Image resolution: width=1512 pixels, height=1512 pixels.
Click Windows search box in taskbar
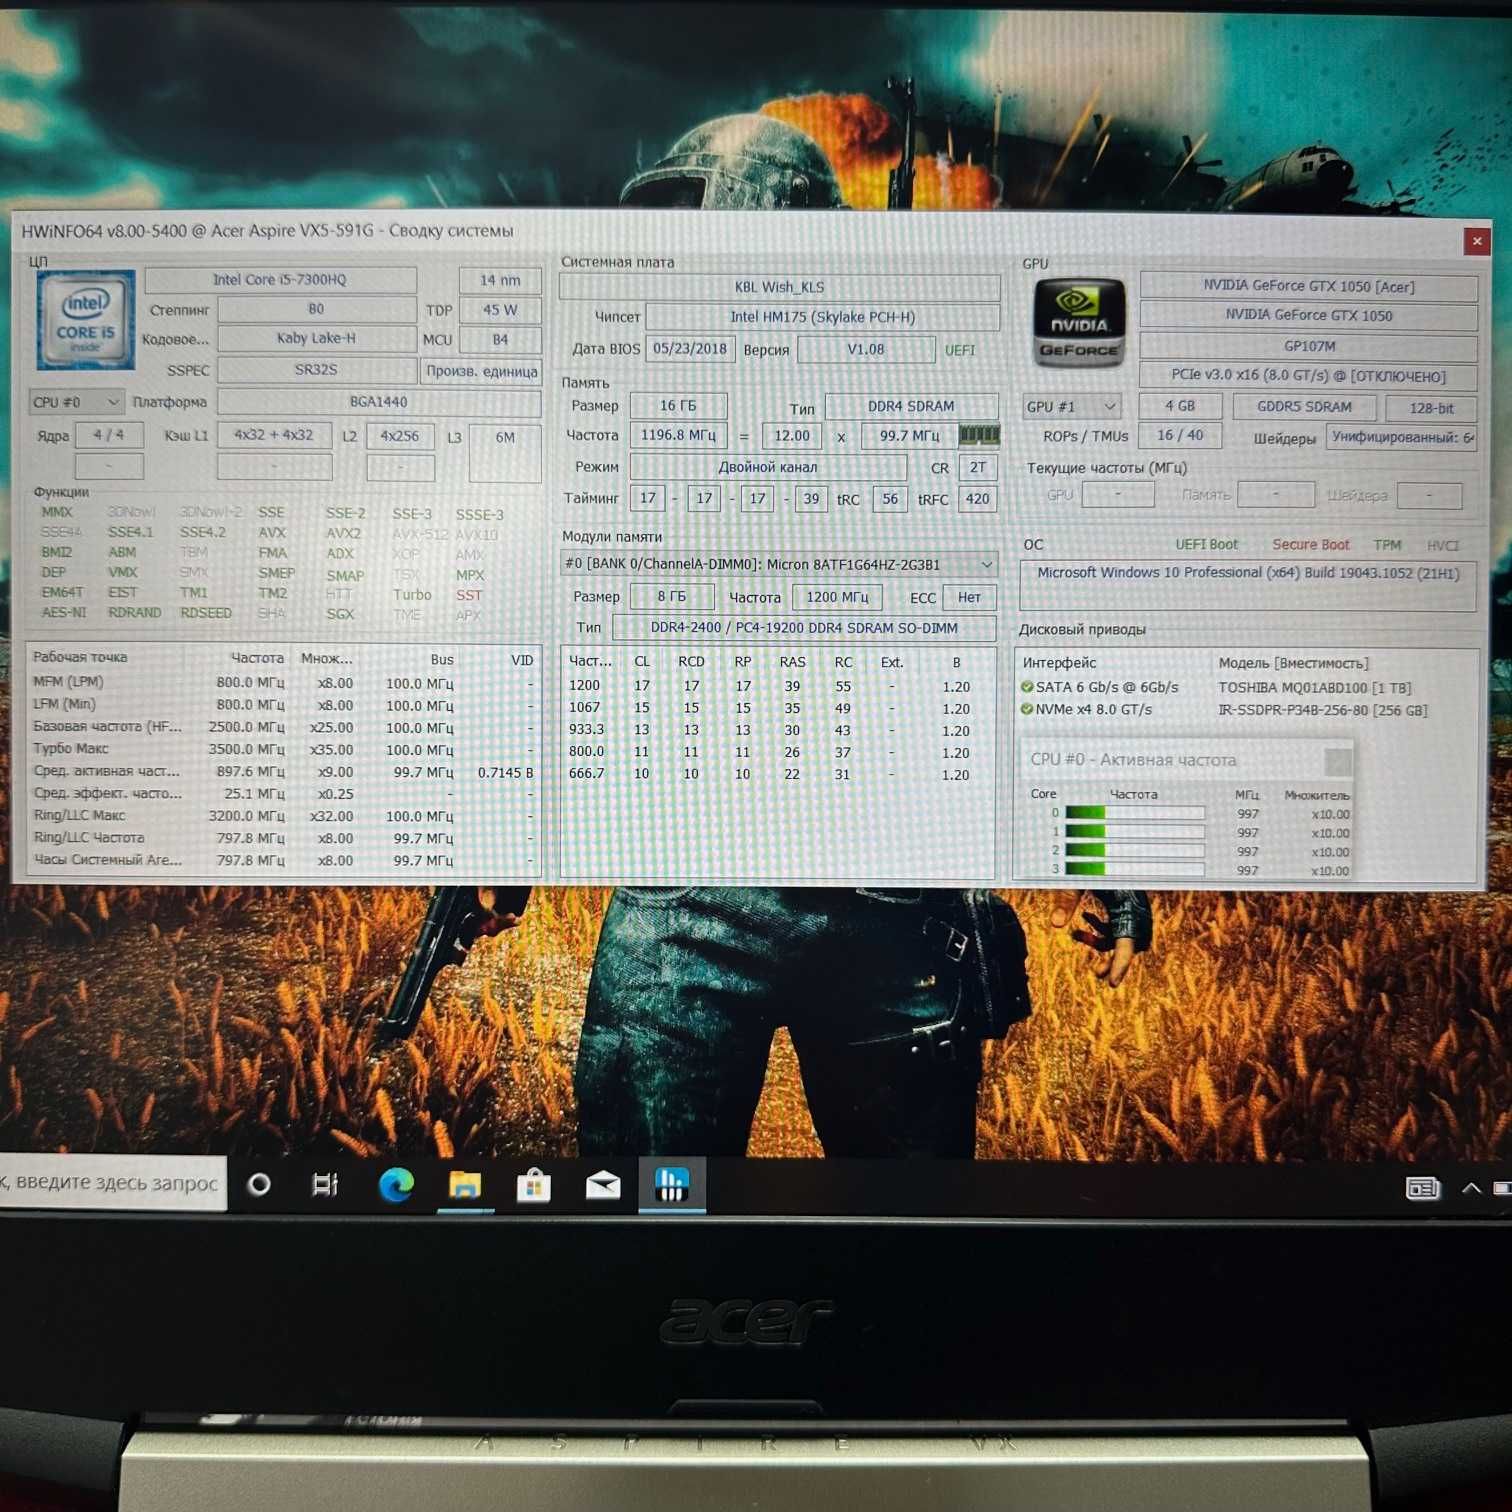[x=112, y=1183]
